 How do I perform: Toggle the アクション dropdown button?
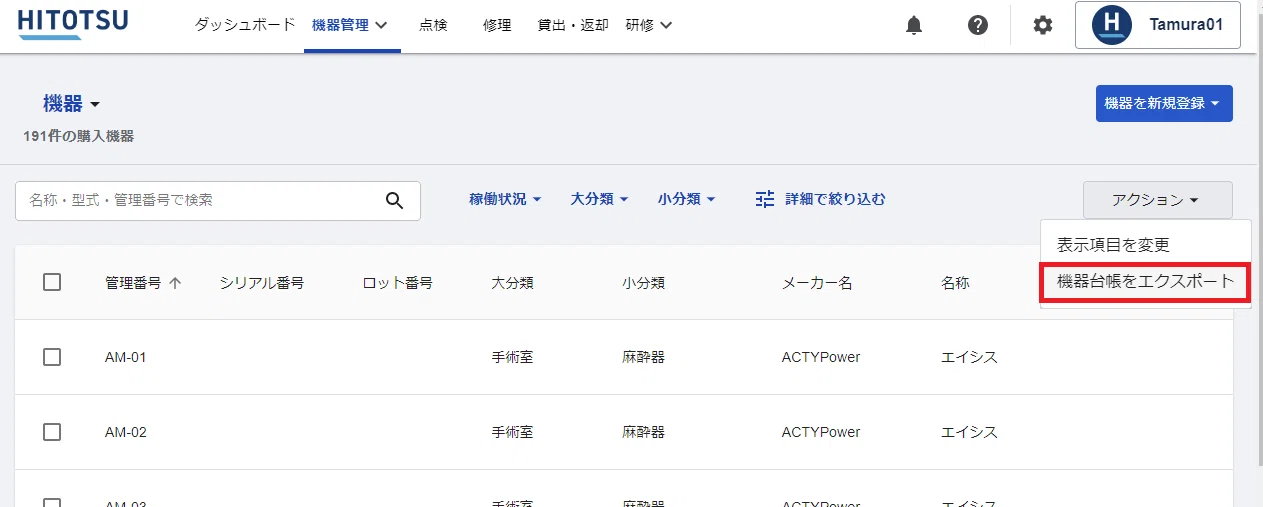[x=1158, y=200]
